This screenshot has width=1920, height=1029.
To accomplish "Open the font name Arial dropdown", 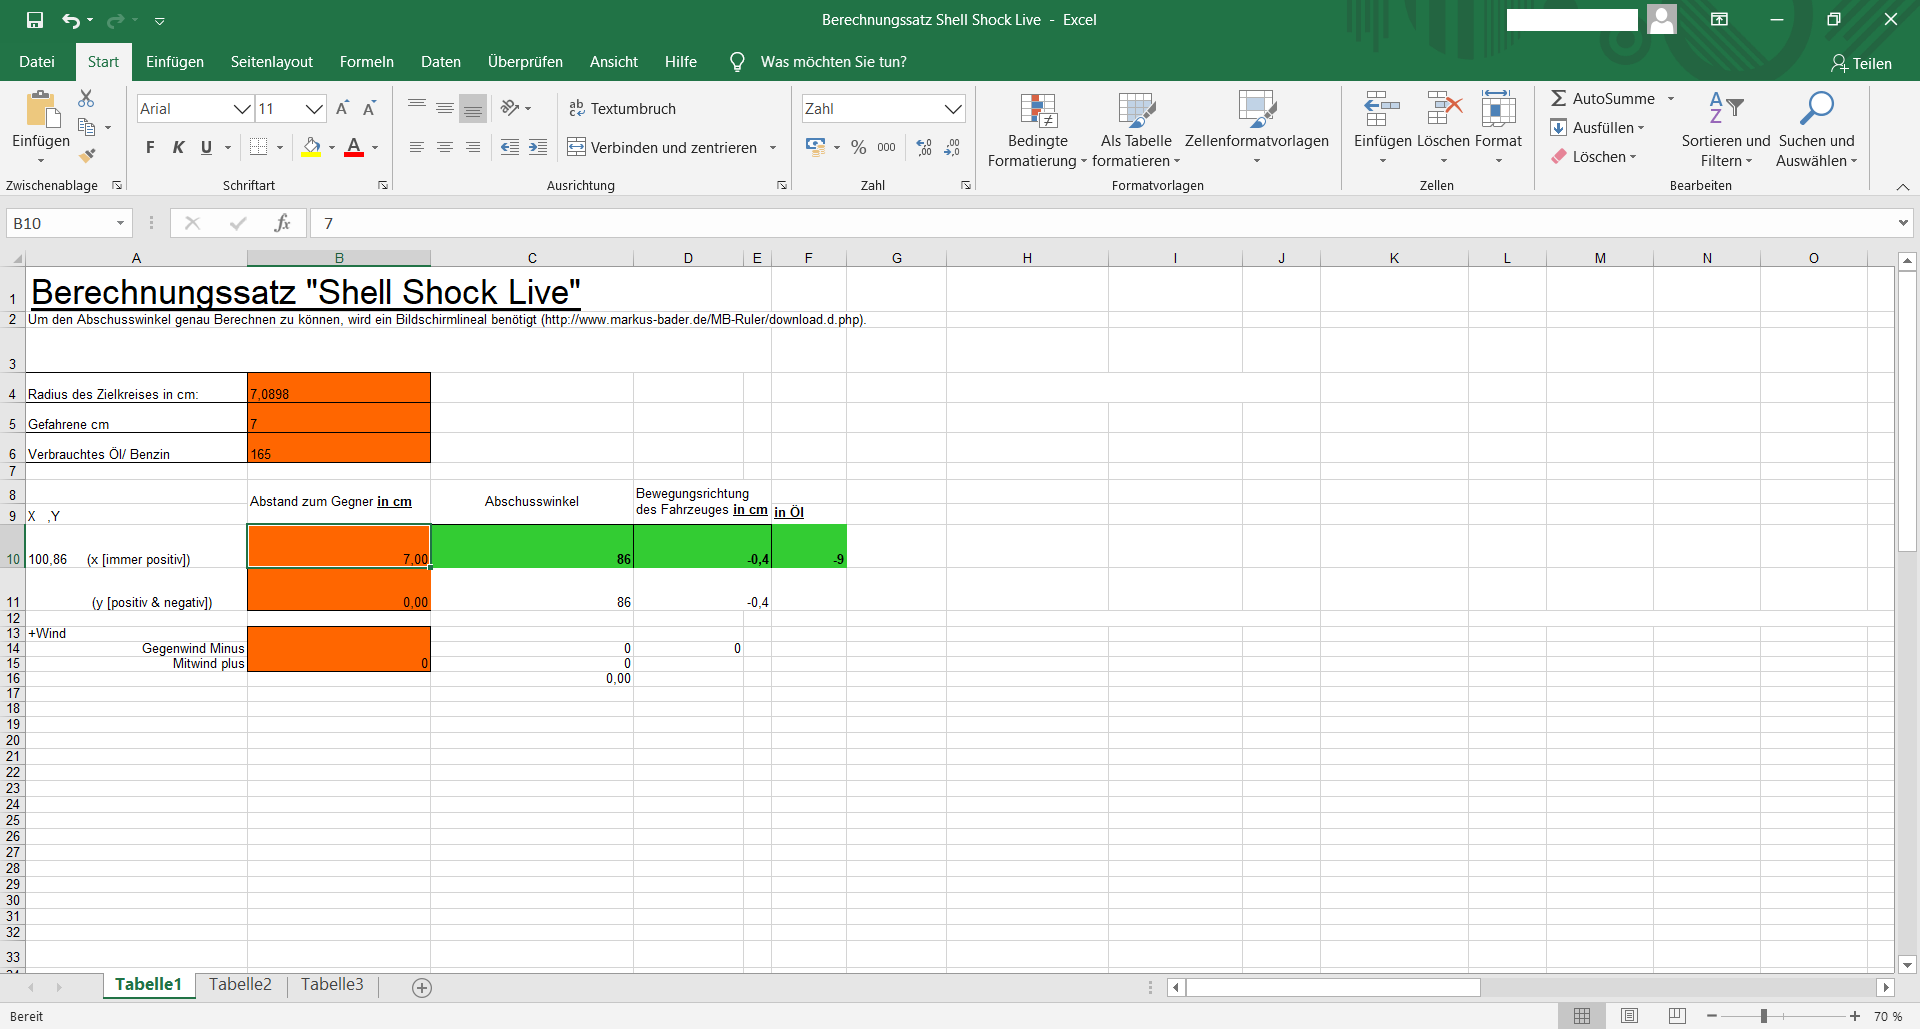I will (241, 109).
